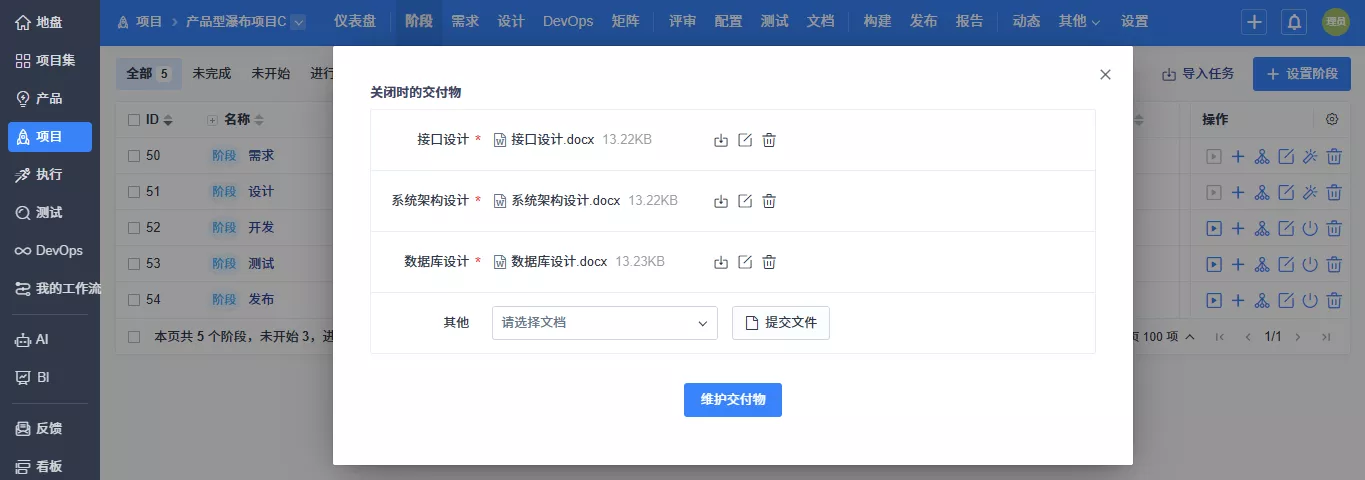Viewport: 1365px width, 480px height.
Task: Click the 提交文件 button
Action: click(x=781, y=323)
